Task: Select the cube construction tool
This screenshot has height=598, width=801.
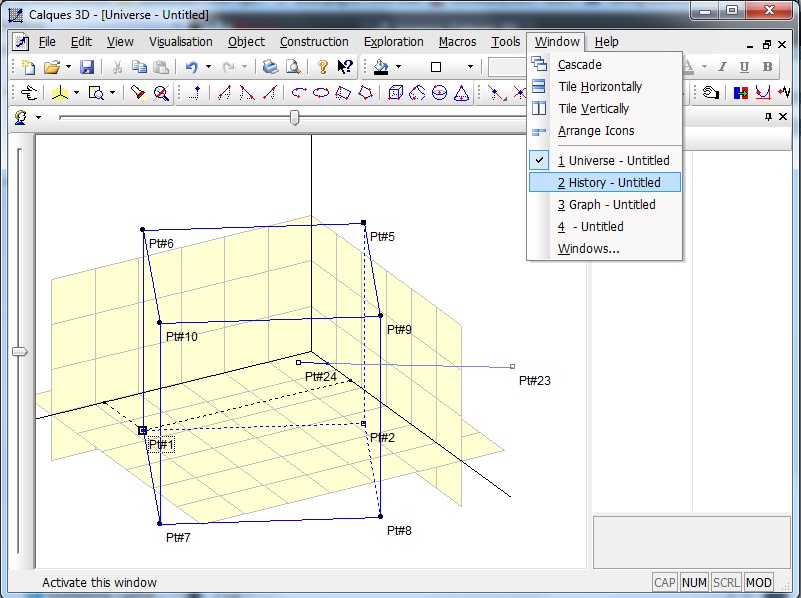Action: [396, 93]
